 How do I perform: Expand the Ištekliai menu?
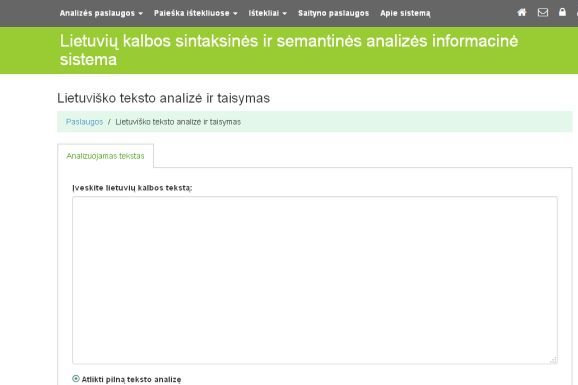268,13
